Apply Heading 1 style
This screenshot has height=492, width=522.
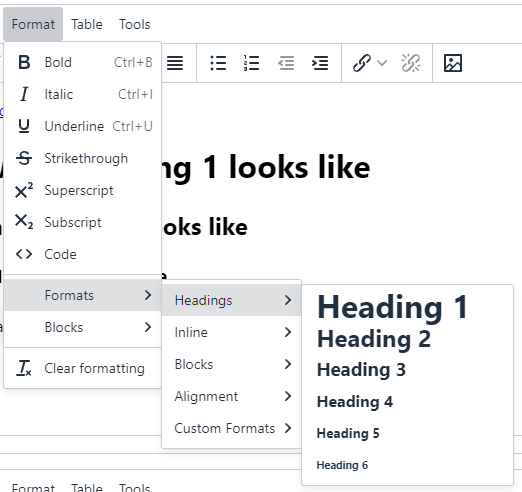(407, 307)
